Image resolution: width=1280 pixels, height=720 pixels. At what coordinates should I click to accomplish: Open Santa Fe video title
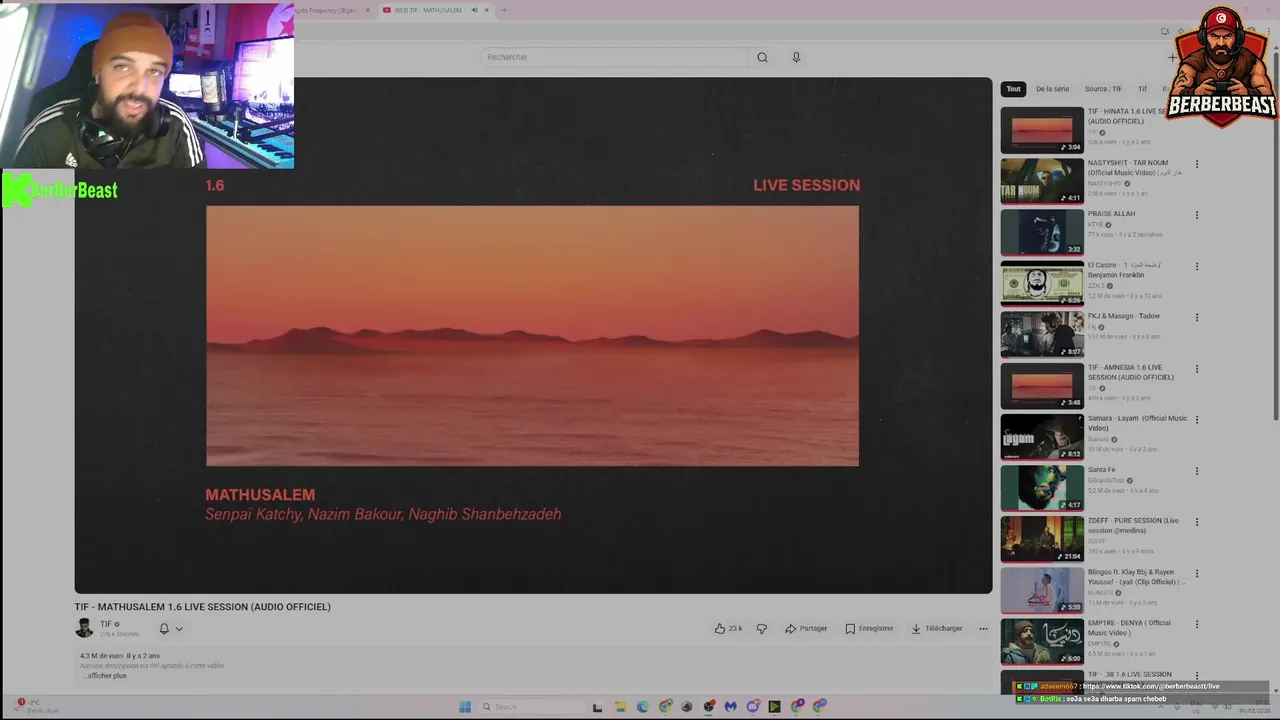[x=1101, y=470]
